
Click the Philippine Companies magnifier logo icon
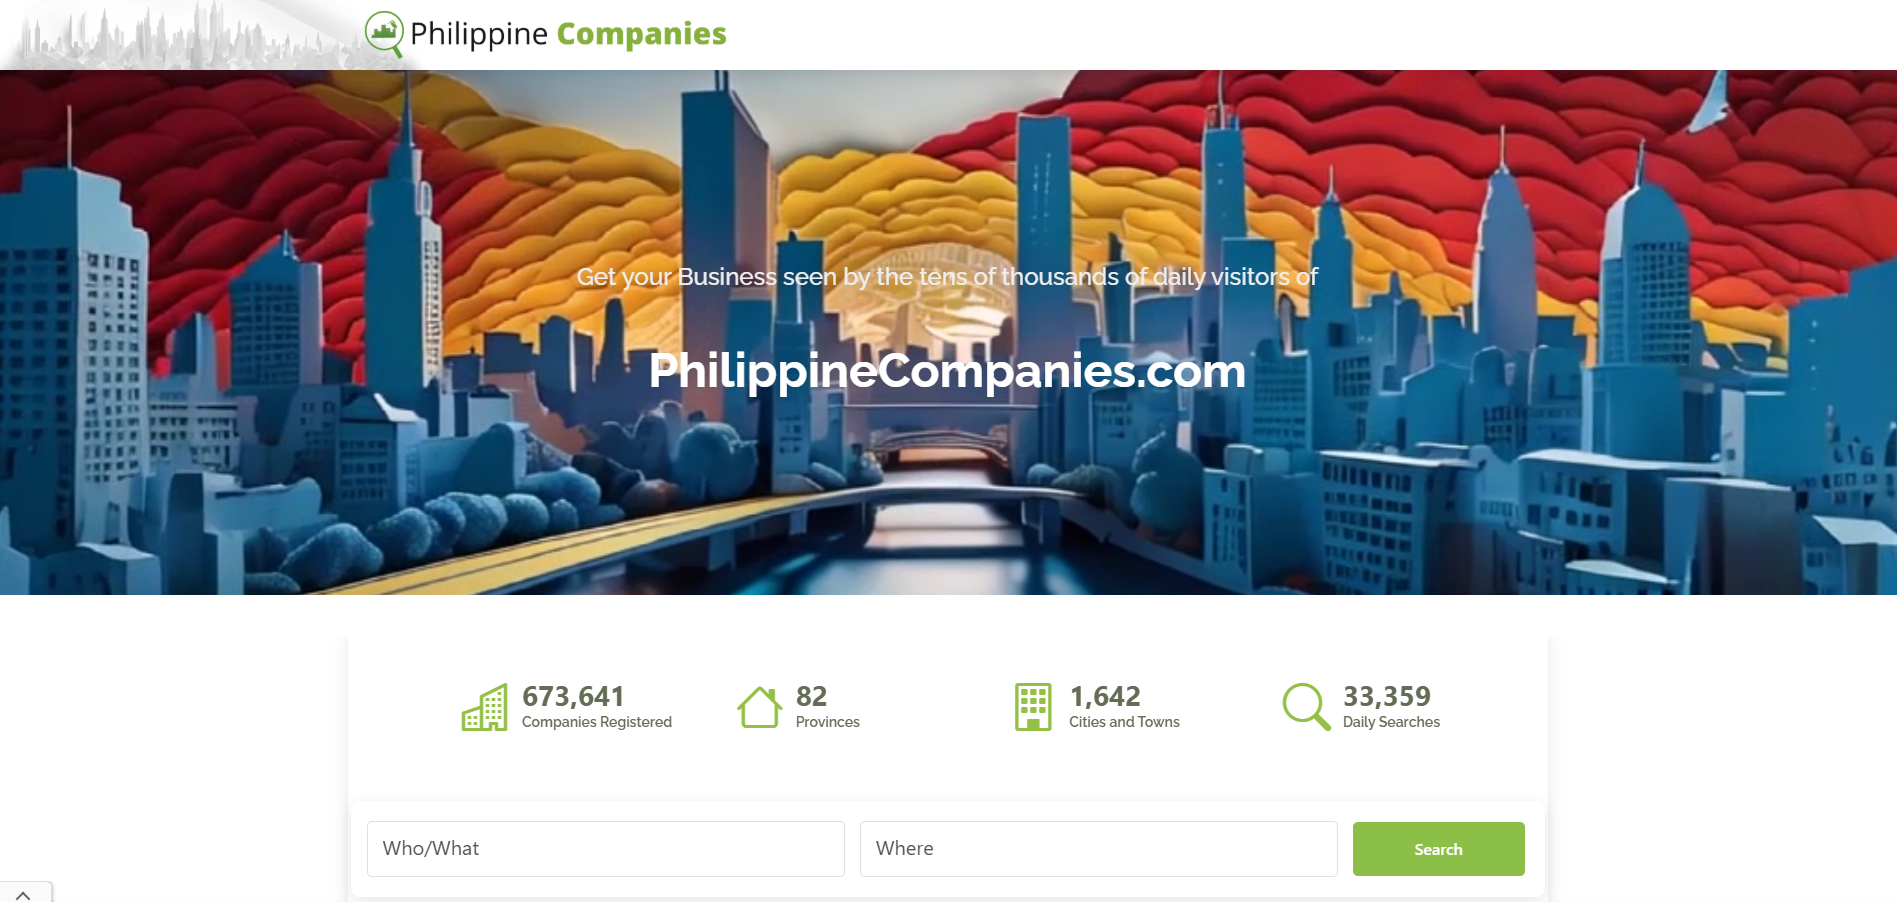coord(385,34)
